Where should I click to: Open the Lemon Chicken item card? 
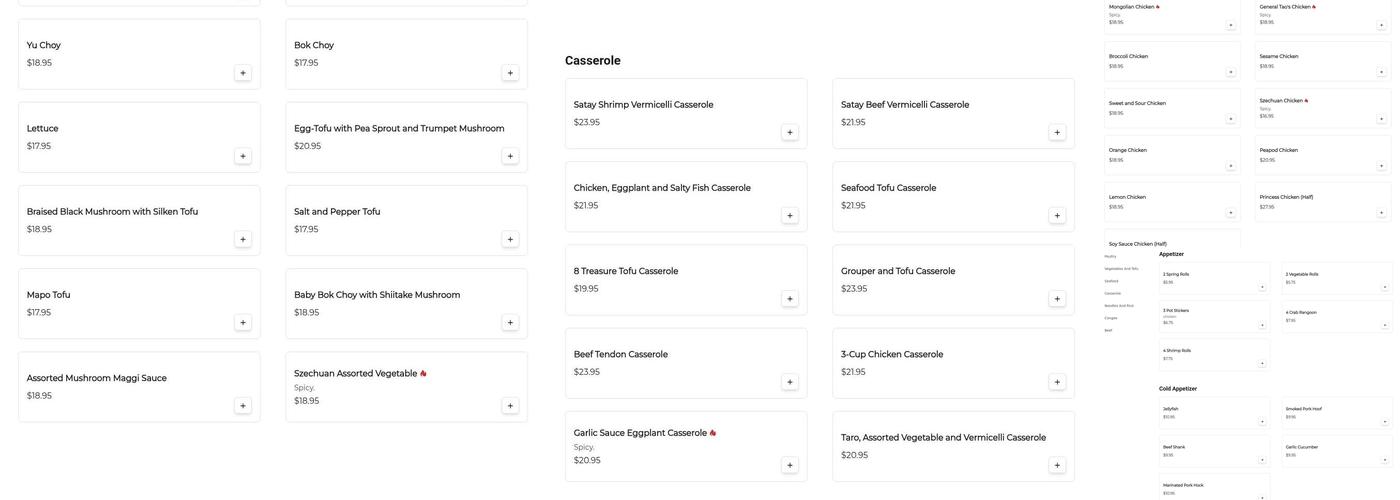pyautogui.click(x=1128, y=197)
